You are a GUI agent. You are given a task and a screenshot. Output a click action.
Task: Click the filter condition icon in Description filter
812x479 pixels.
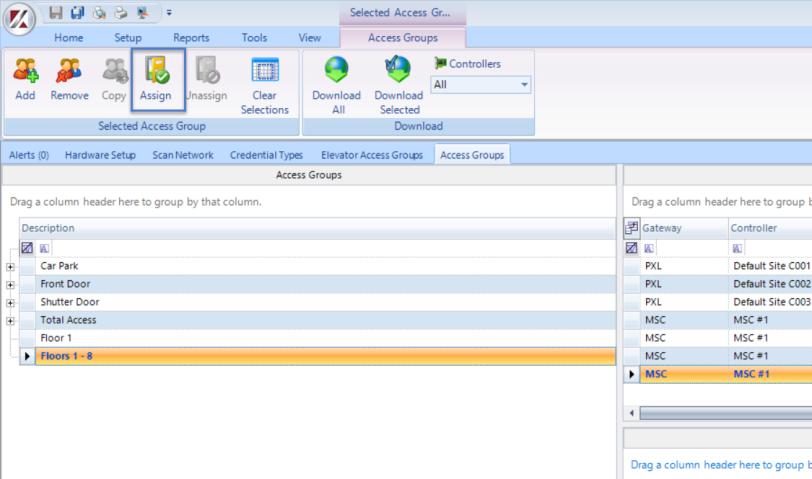pos(45,249)
